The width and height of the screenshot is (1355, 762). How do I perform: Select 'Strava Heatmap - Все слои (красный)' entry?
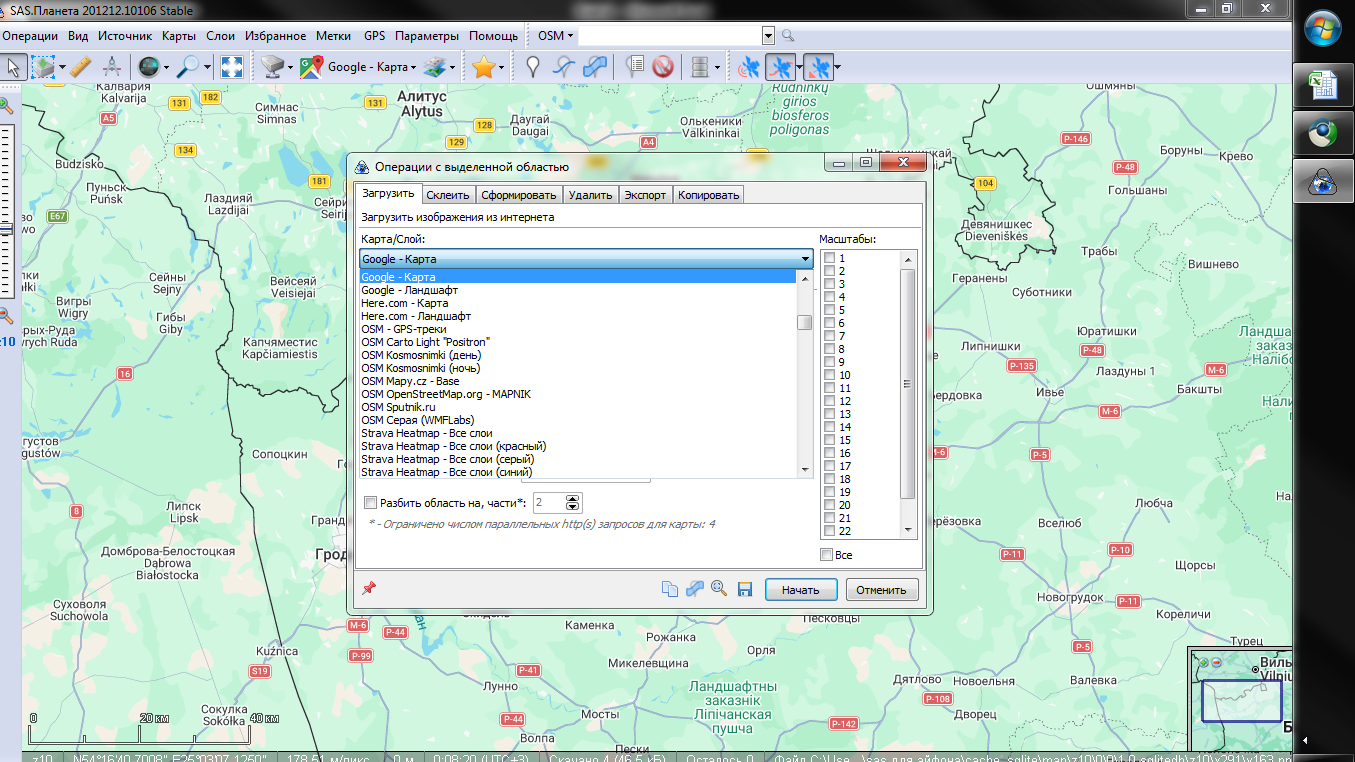click(x=577, y=446)
